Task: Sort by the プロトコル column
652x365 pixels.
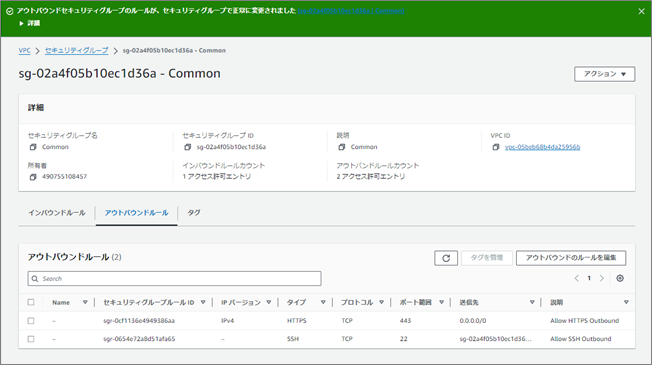Action: pos(381,303)
